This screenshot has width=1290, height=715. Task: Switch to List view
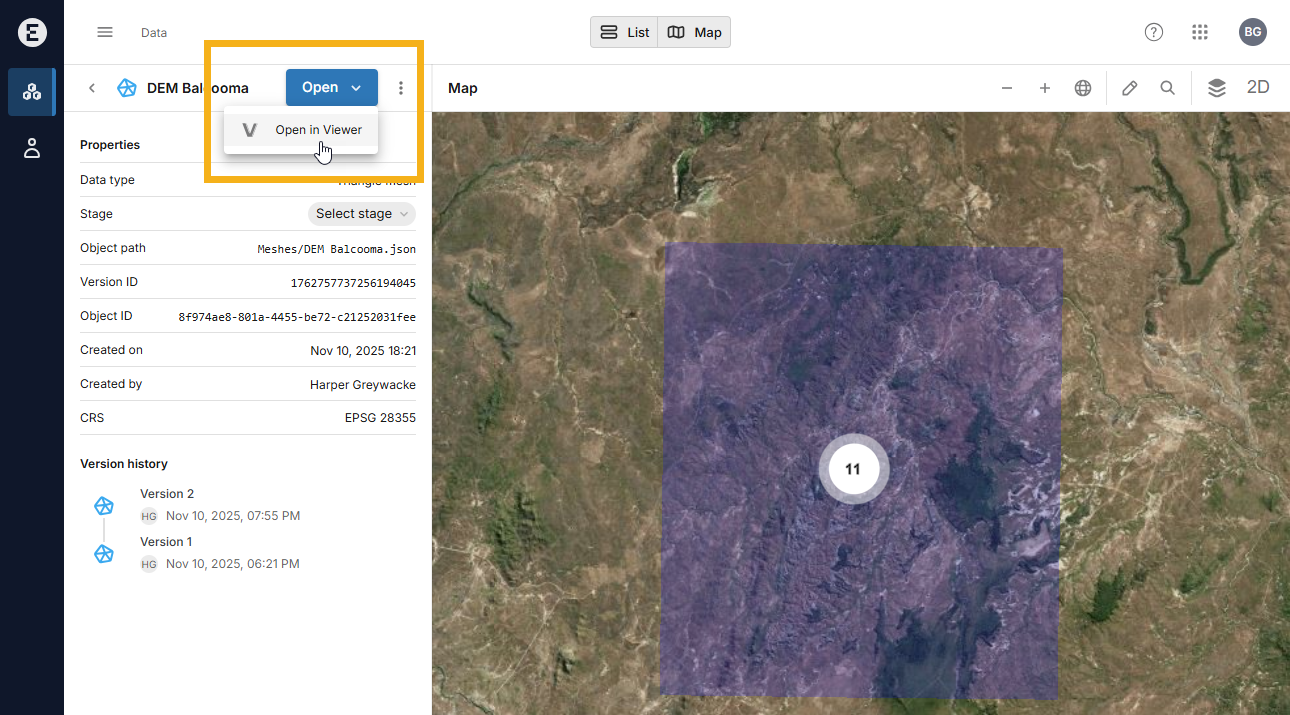(x=624, y=32)
